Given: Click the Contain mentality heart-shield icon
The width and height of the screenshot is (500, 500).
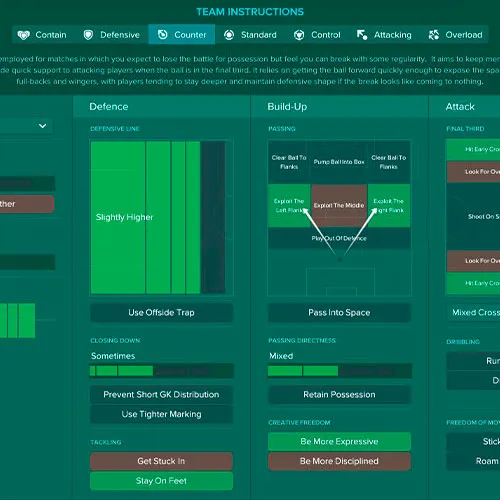Looking at the screenshot, I should click(24, 35).
